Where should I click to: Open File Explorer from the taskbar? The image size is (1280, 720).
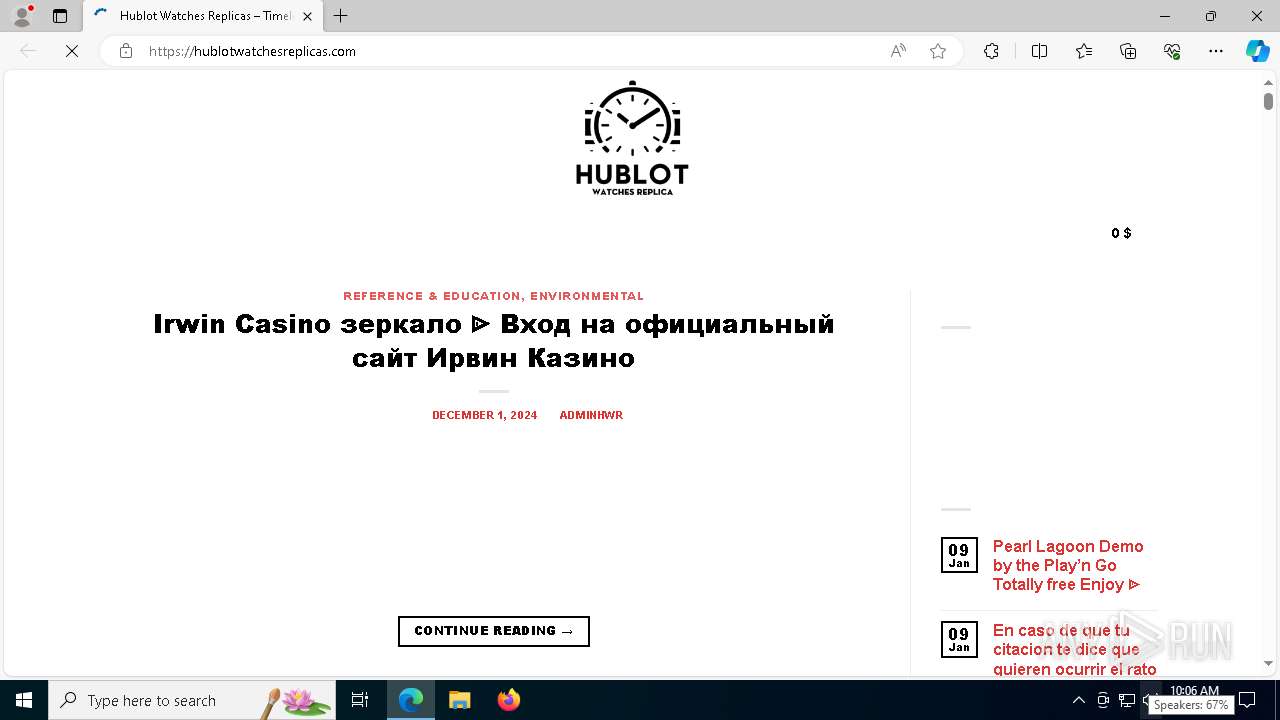pyautogui.click(x=460, y=700)
